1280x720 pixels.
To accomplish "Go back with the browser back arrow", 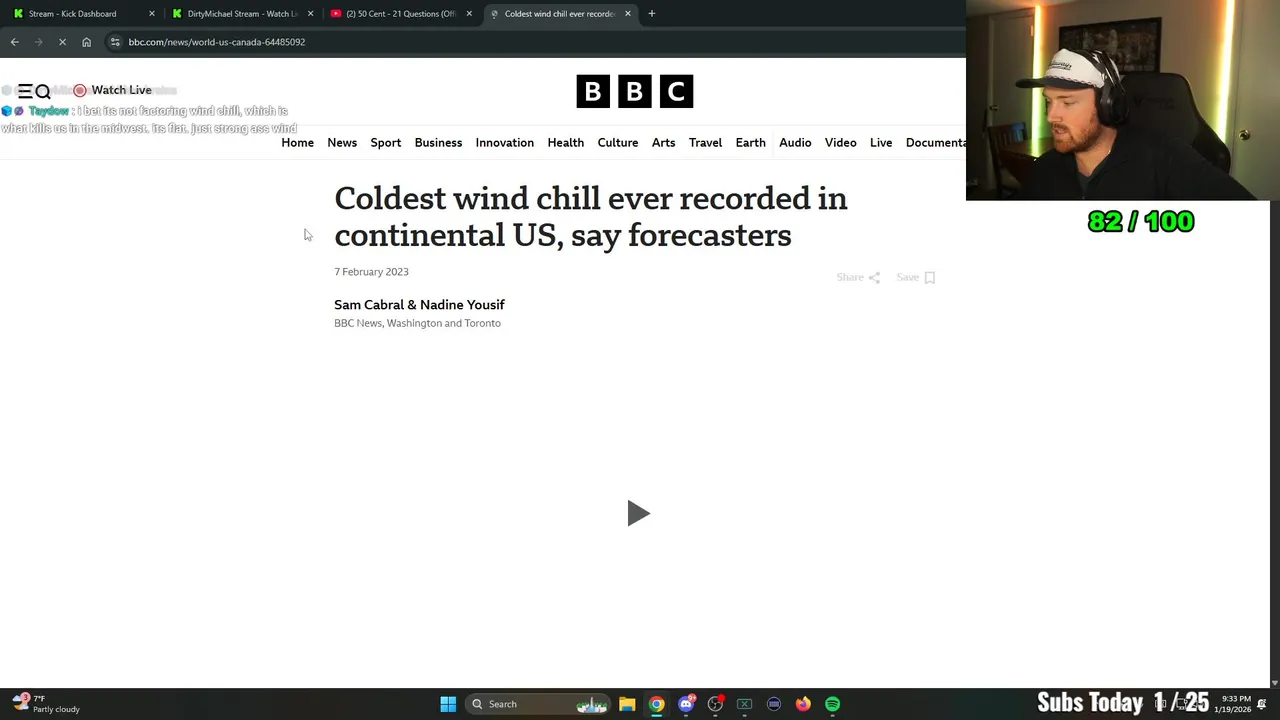I will click(14, 42).
